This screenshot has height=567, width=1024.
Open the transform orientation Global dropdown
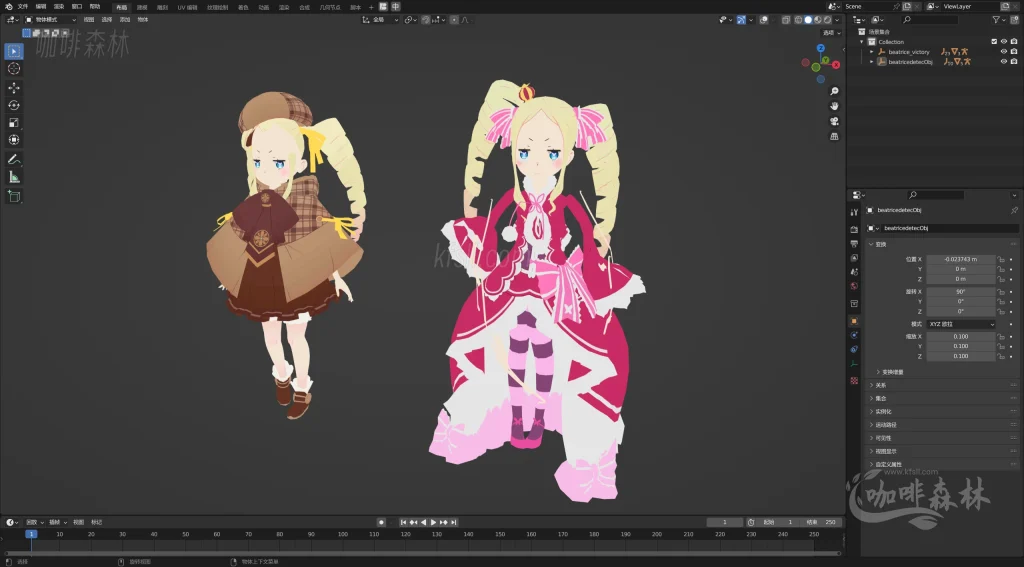(380, 20)
